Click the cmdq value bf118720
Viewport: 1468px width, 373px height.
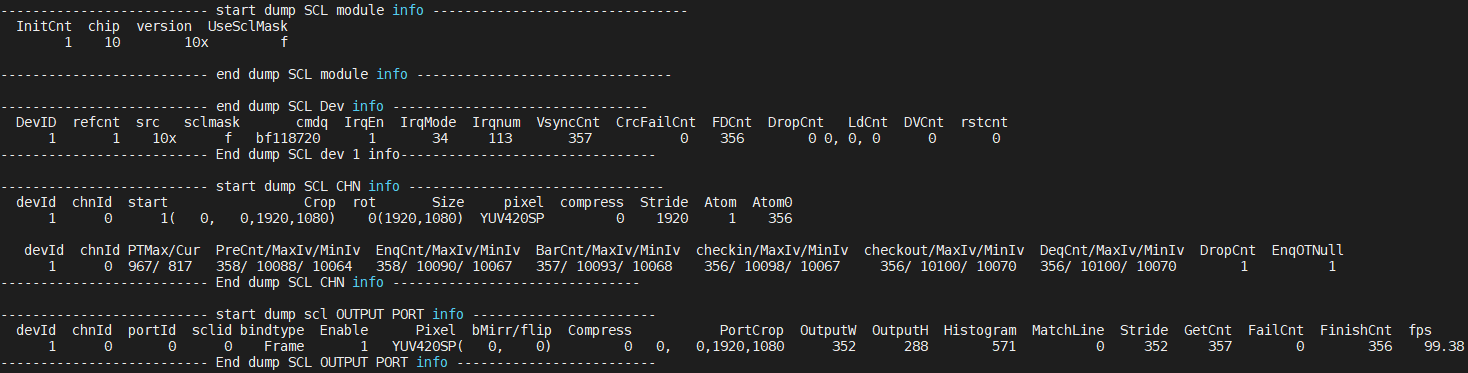pos(288,138)
